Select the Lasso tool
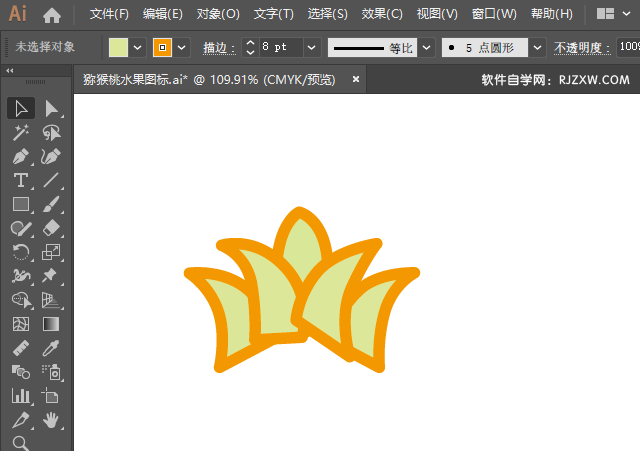This screenshot has width=640, height=451. pos(51,133)
